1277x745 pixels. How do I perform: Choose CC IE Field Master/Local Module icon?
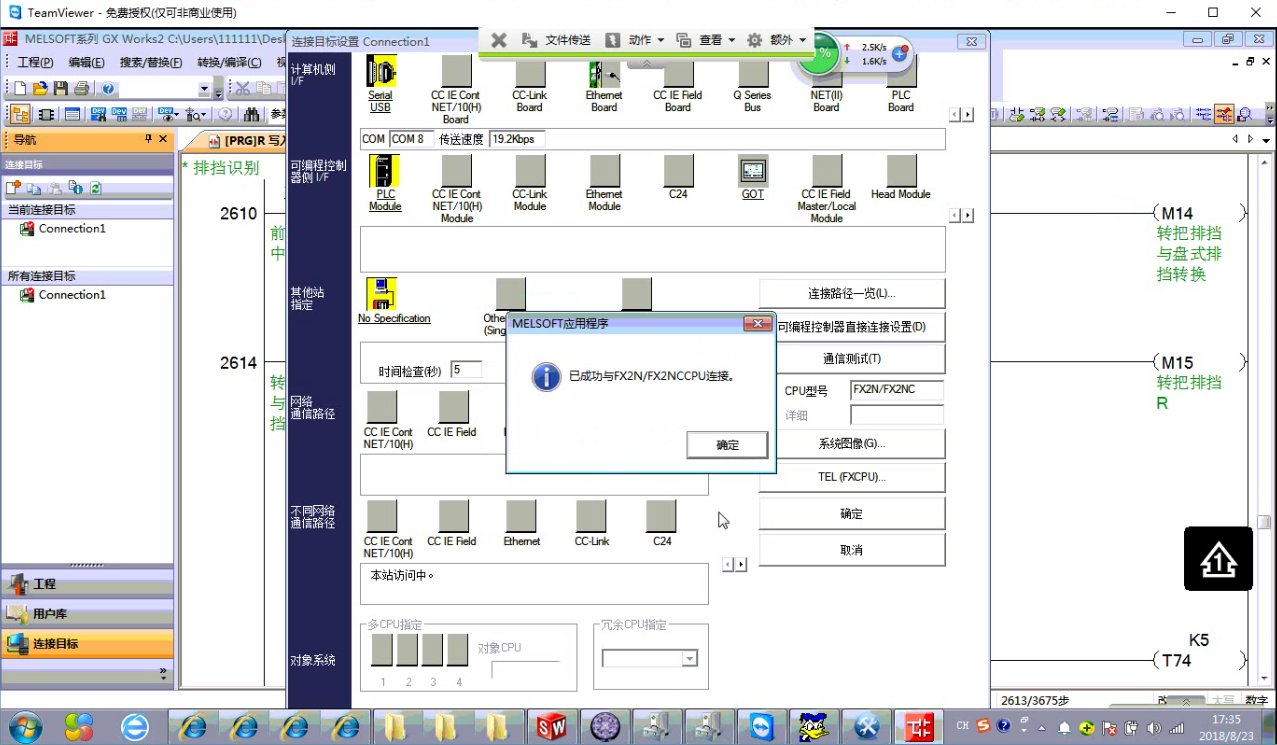[x=826, y=171]
